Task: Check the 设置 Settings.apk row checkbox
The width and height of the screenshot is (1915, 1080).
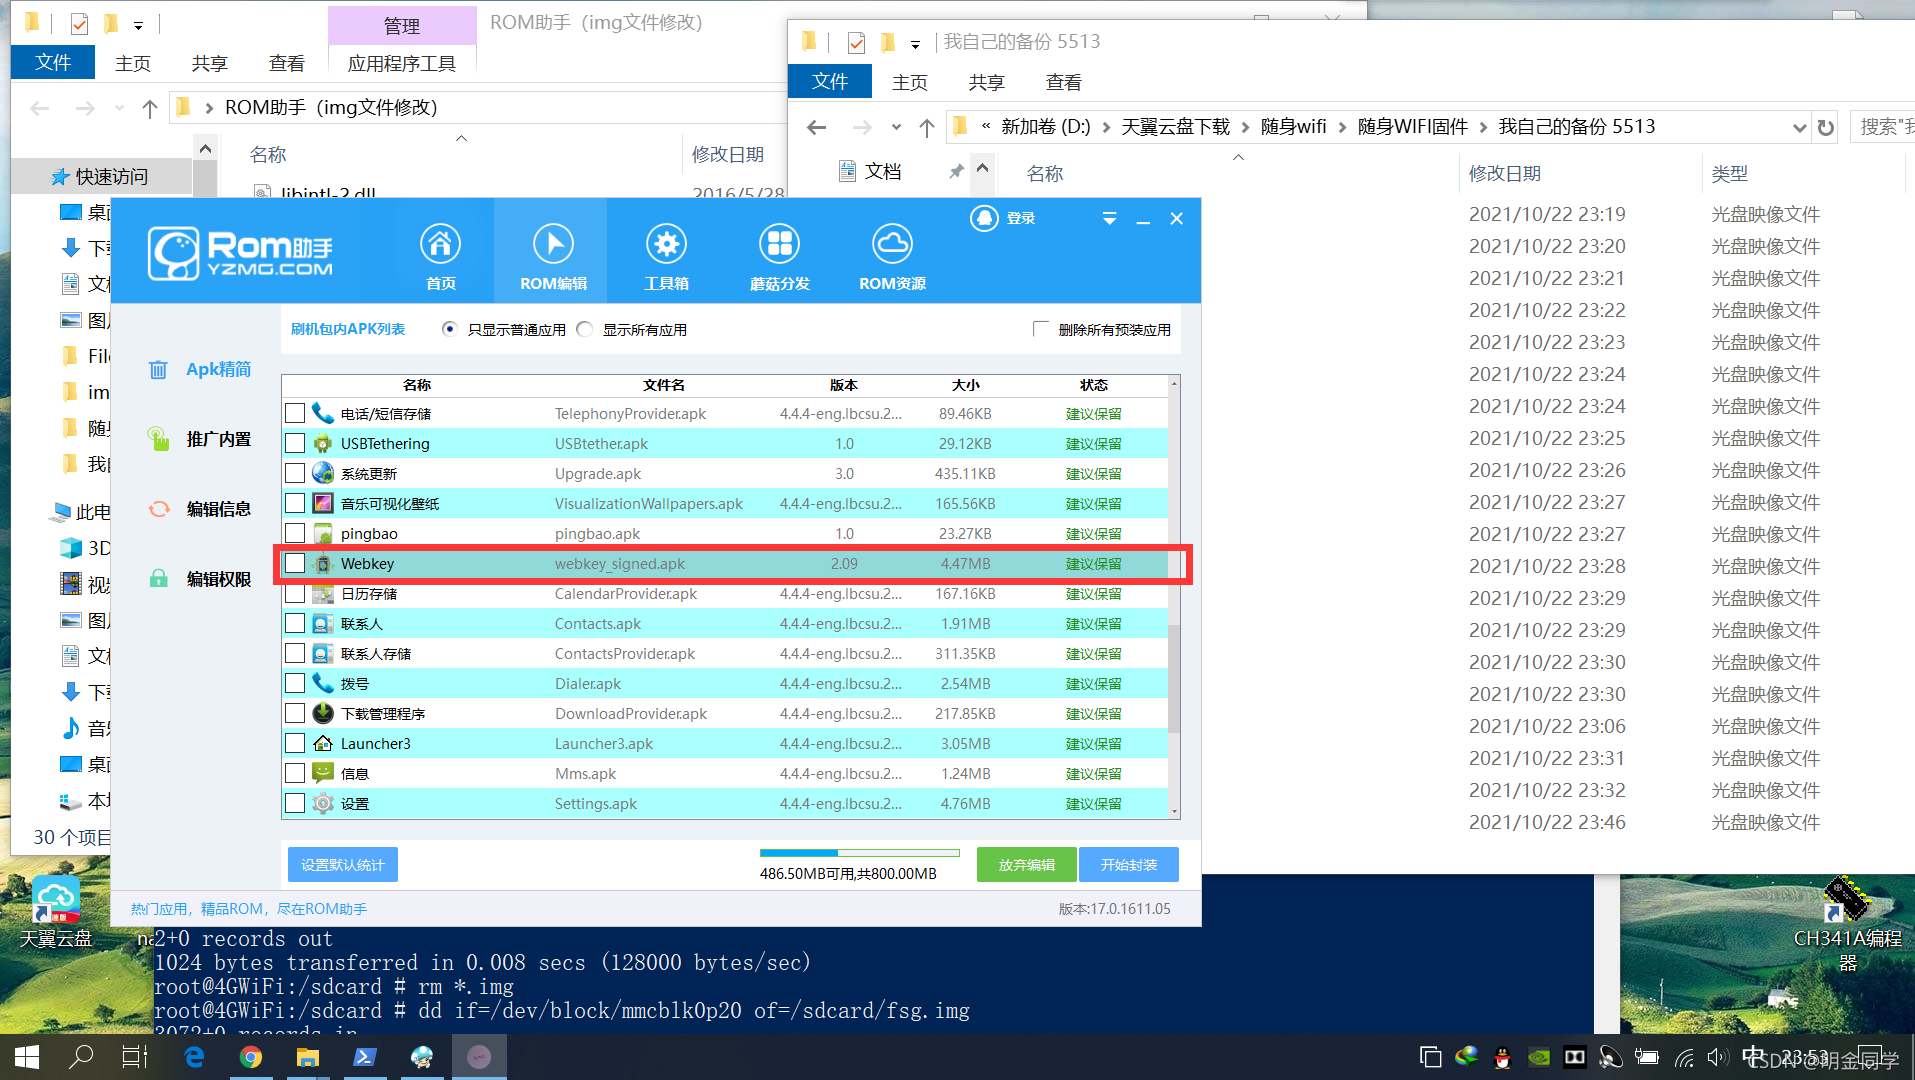Action: coord(295,803)
